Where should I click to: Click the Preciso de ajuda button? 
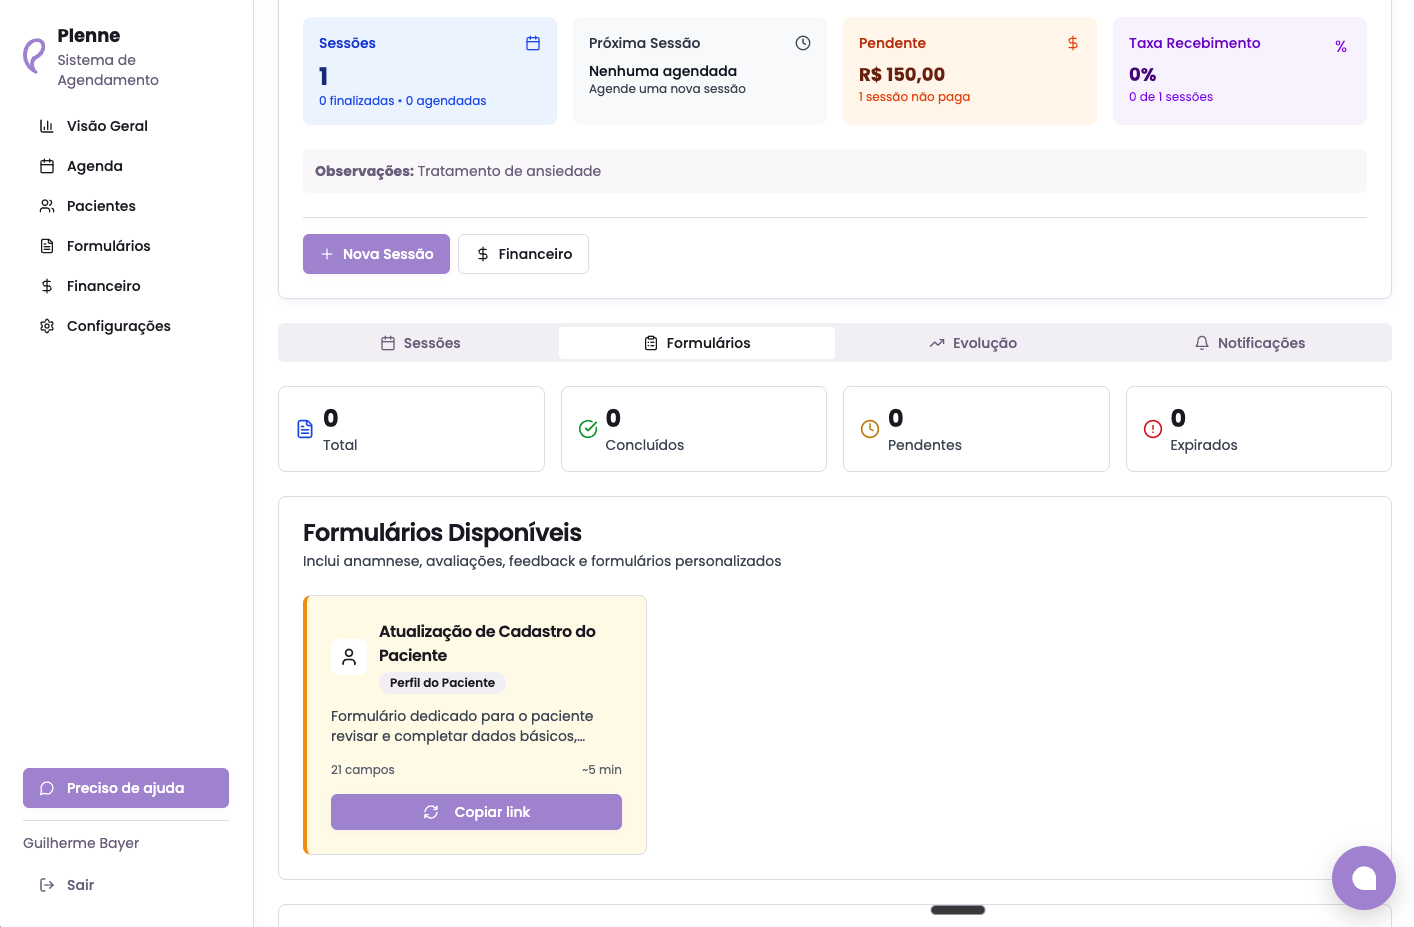[125, 788]
